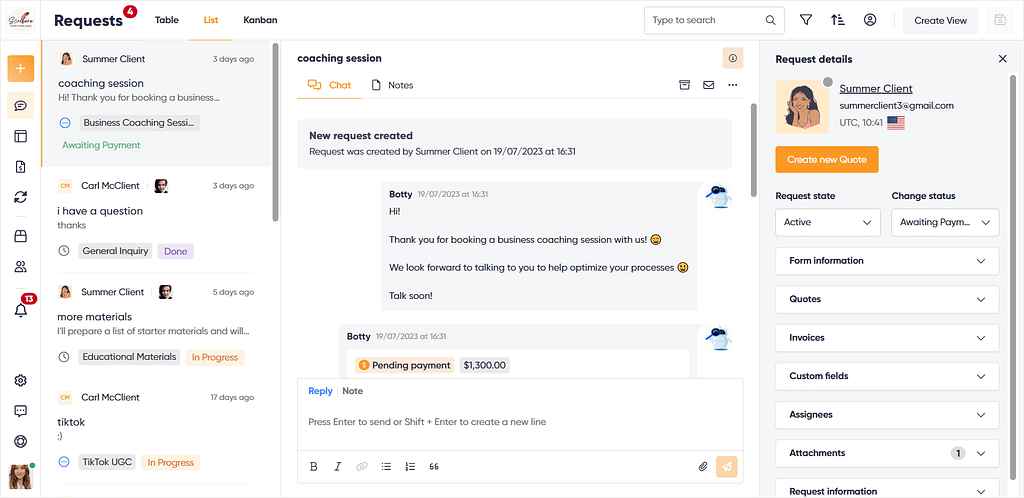Click the request info icon beside coaching session title
The image size is (1024, 498).
(733, 58)
